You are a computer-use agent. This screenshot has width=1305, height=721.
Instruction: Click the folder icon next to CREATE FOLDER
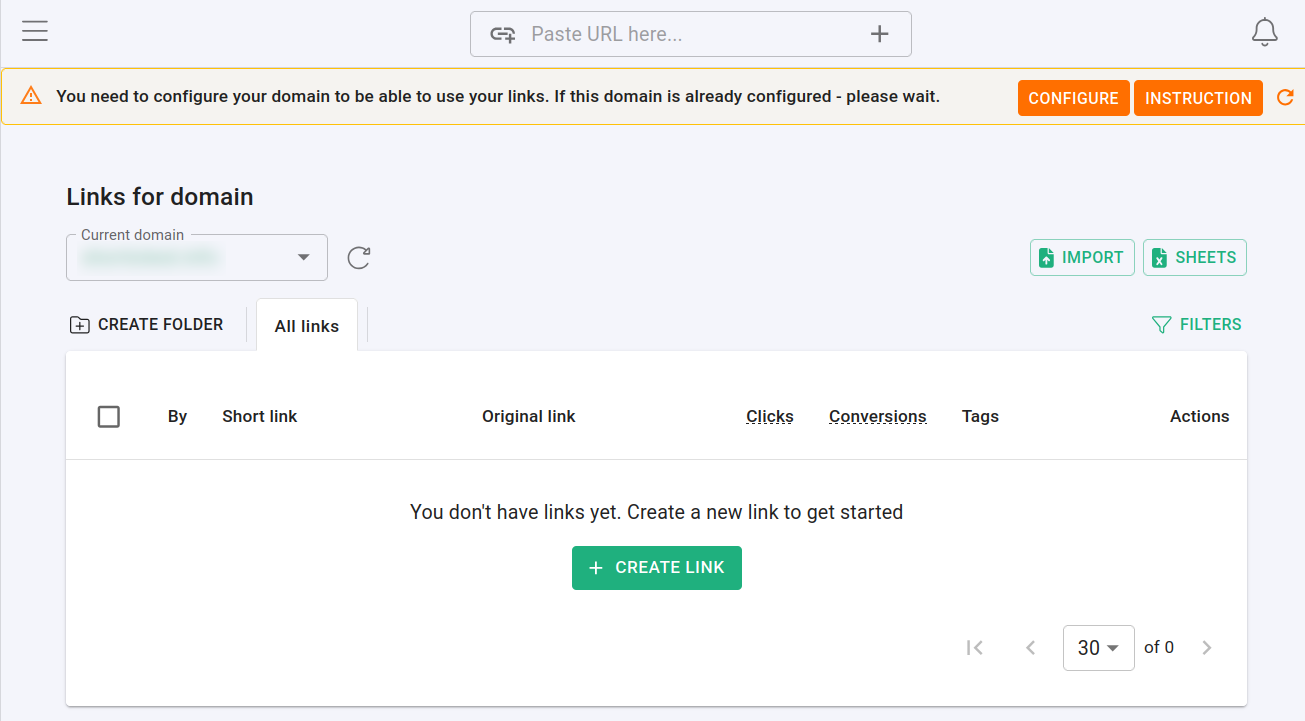pyautogui.click(x=79, y=324)
